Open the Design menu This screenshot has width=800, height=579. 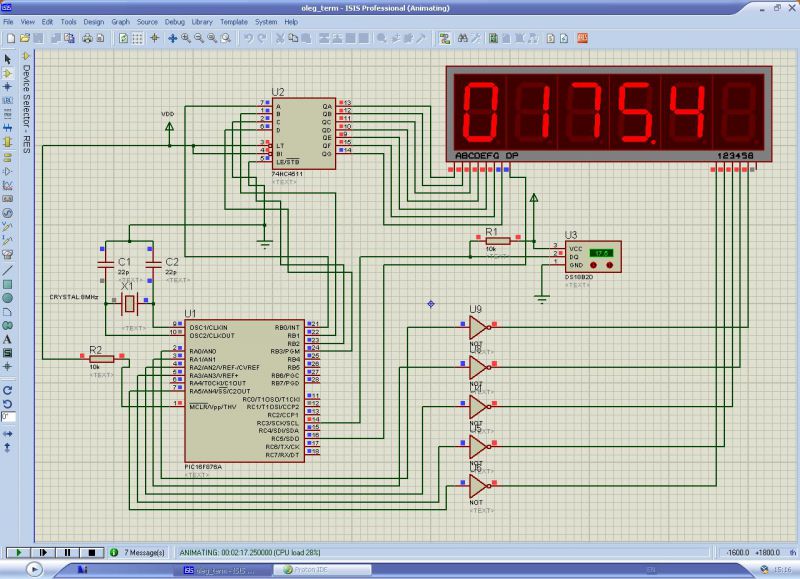(93, 22)
